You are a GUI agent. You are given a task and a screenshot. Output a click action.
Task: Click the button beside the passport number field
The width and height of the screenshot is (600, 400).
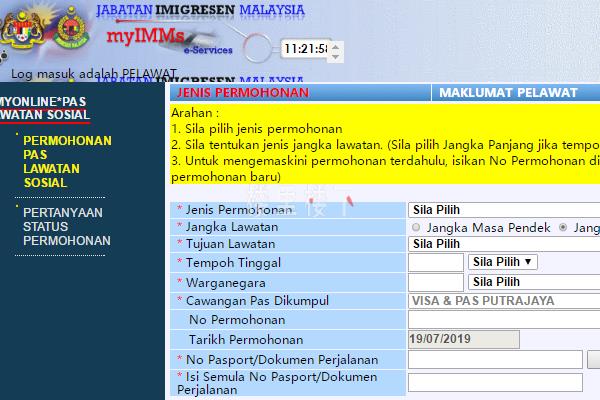[x=594, y=359]
